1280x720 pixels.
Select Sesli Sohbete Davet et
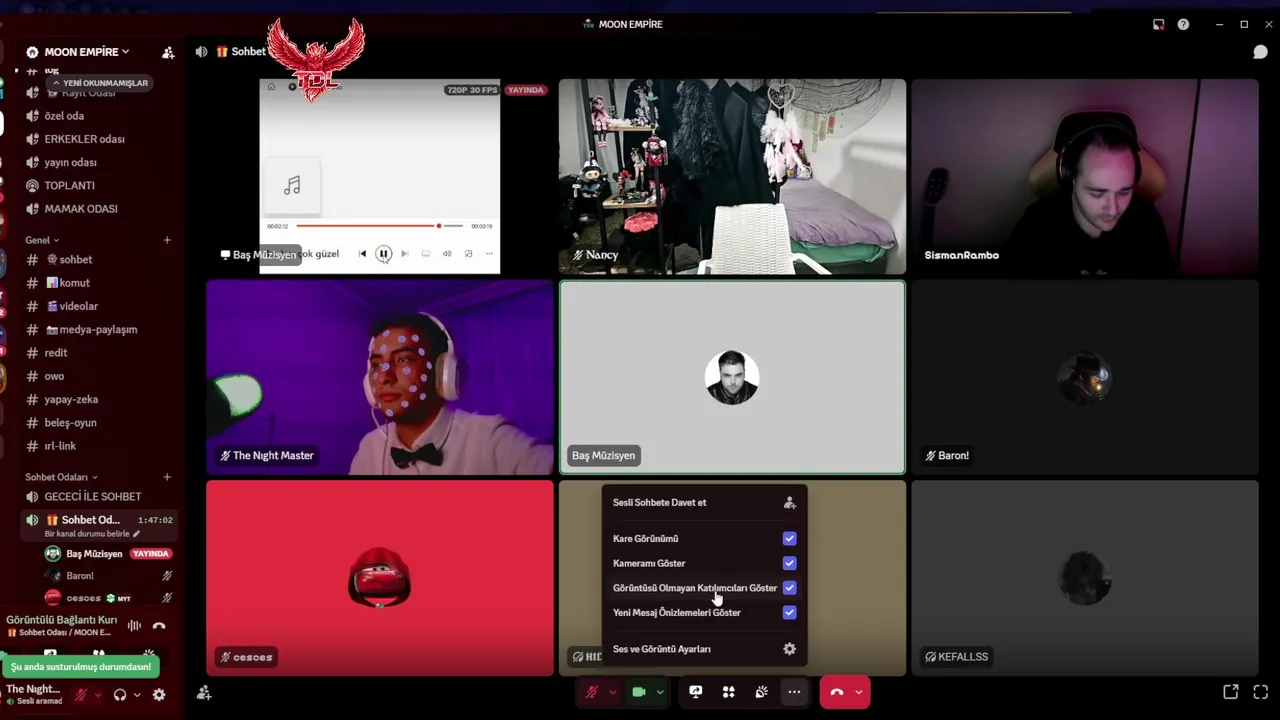pos(704,503)
